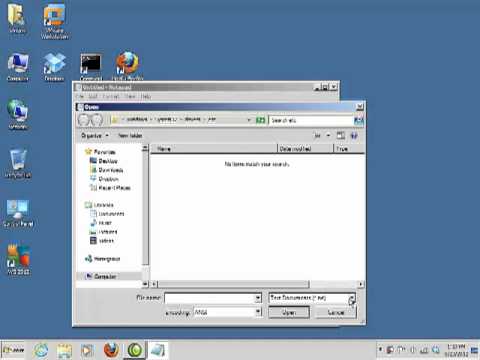Image resolution: width=480 pixels, height=360 pixels.
Task: Select Downloads under Favorites
Action: click(x=107, y=170)
